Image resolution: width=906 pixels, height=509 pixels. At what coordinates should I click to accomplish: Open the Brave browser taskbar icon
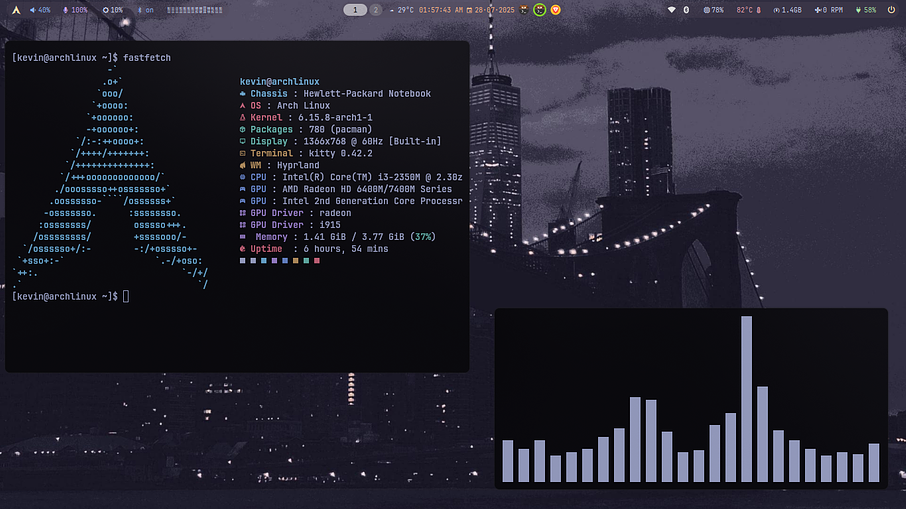point(556,10)
